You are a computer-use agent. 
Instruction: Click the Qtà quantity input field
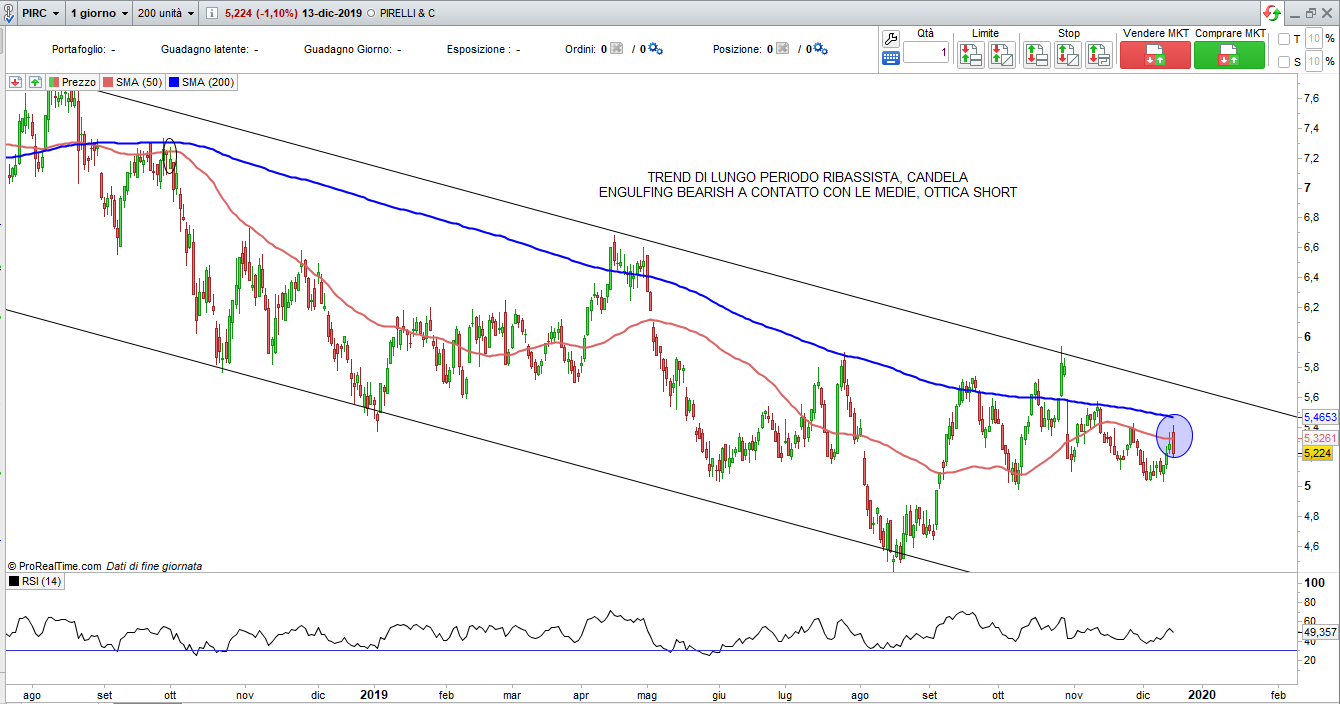pyautogui.click(x=926, y=52)
